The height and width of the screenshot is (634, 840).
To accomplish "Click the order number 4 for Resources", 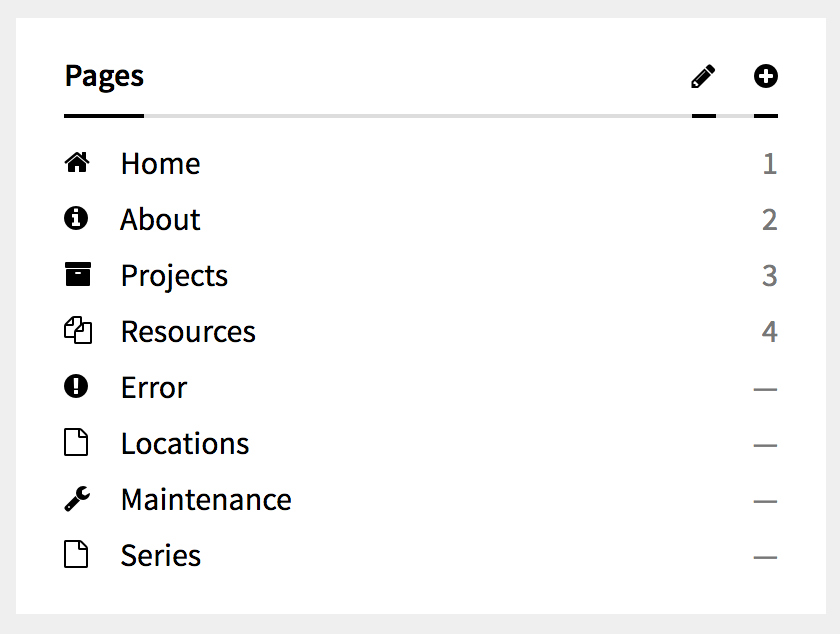I will 769,332.
